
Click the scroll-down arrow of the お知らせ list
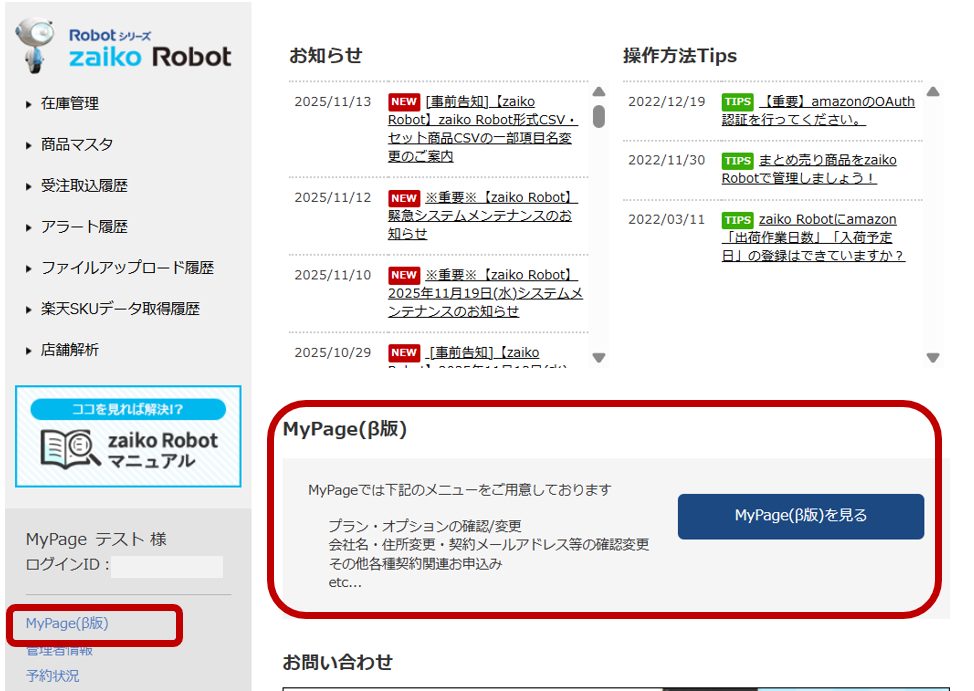click(599, 356)
